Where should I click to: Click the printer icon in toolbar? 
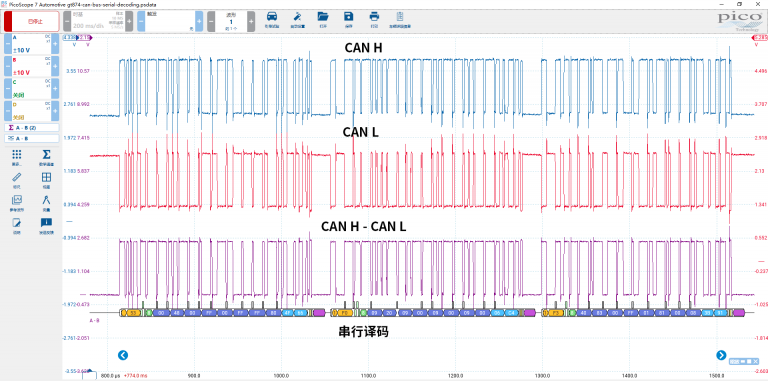click(x=374, y=18)
